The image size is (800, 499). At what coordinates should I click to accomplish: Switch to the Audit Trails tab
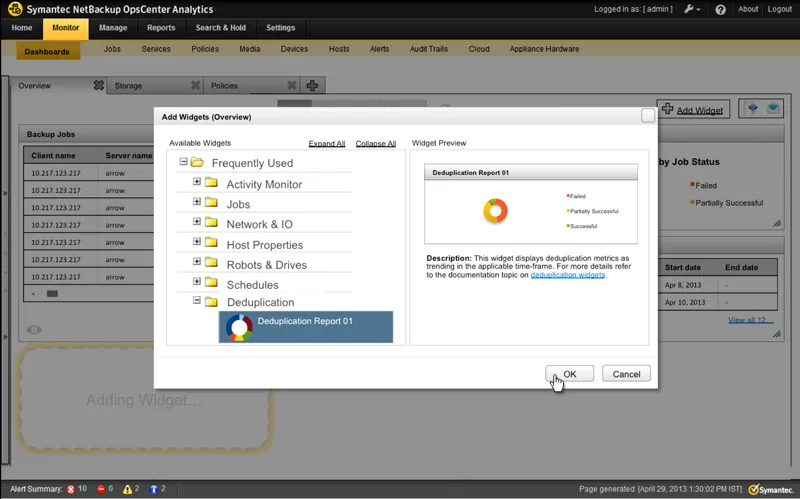pyautogui.click(x=429, y=49)
